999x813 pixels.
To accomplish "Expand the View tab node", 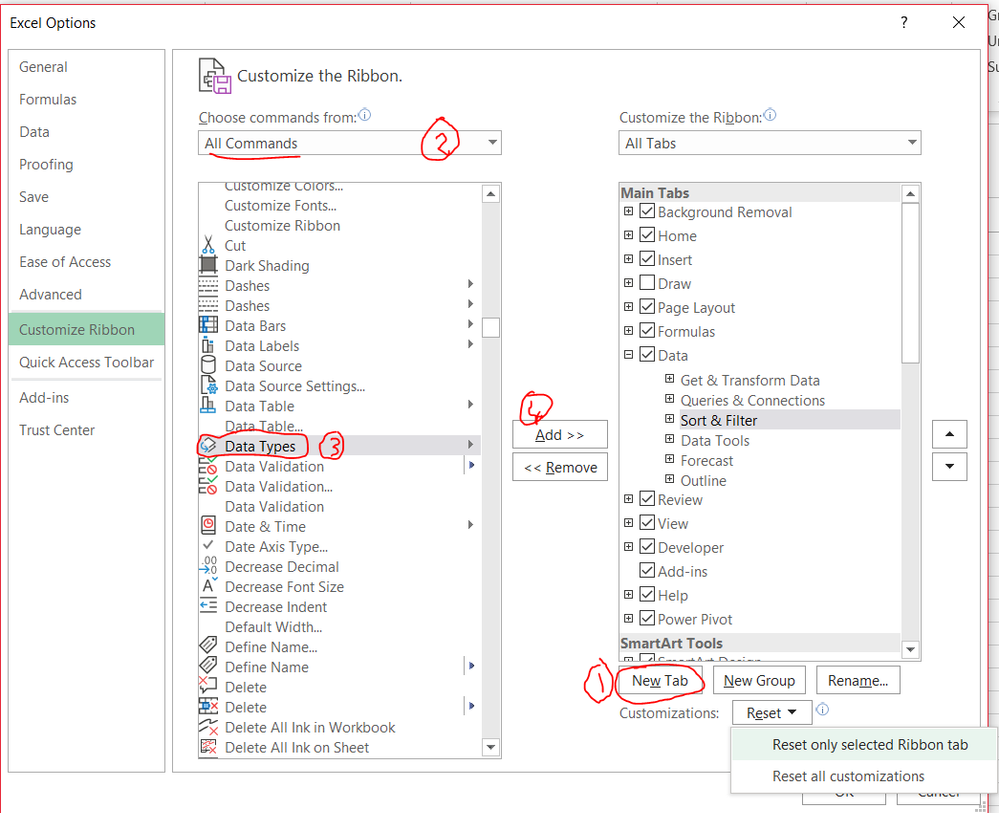I will (x=628, y=523).
